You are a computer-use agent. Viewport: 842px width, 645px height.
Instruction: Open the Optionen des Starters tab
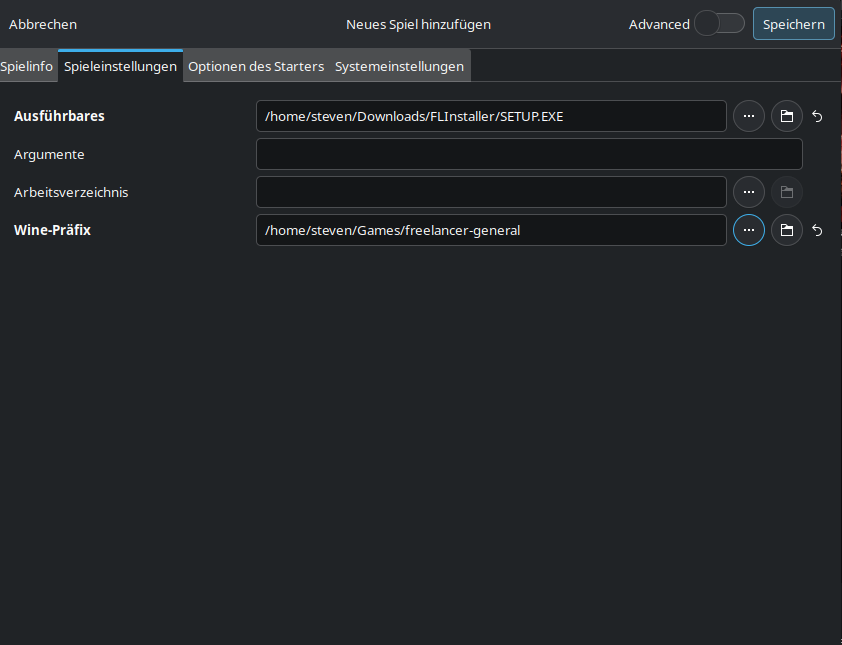pos(256,66)
